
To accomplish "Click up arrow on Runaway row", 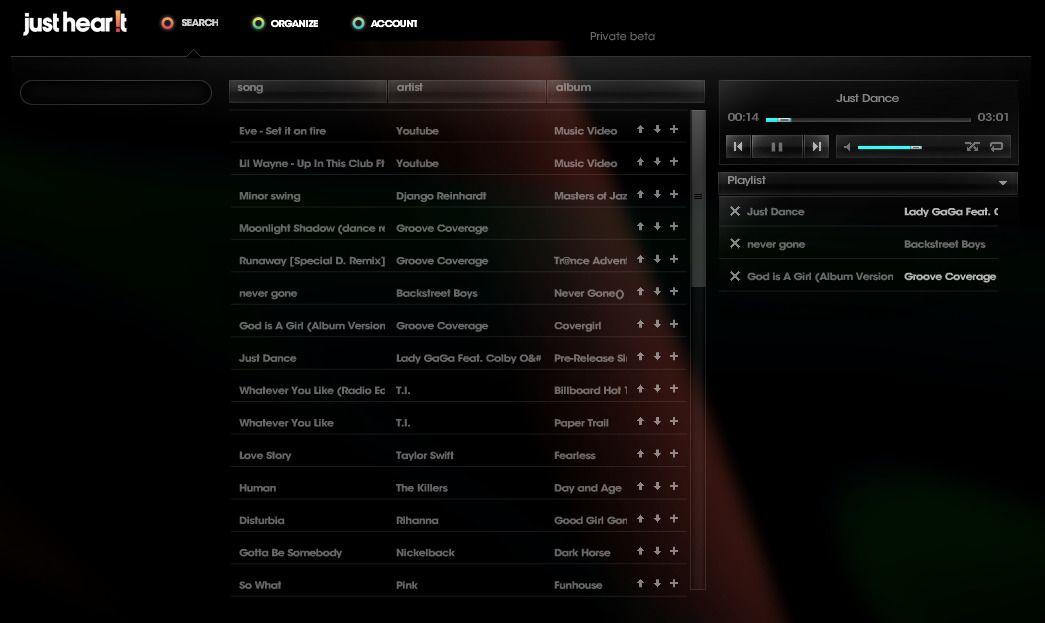I will coord(640,259).
